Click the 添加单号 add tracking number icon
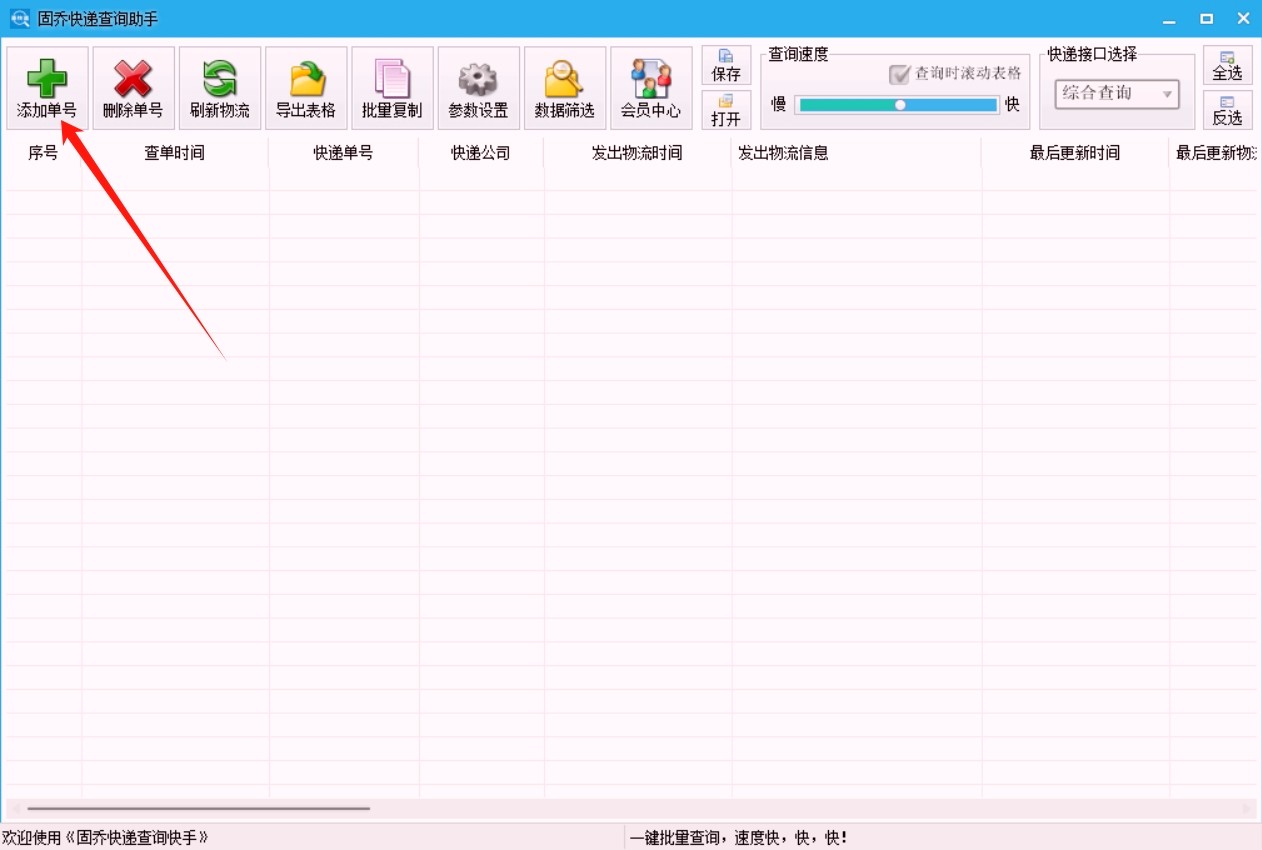The height and width of the screenshot is (850, 1262). (46, 87)
